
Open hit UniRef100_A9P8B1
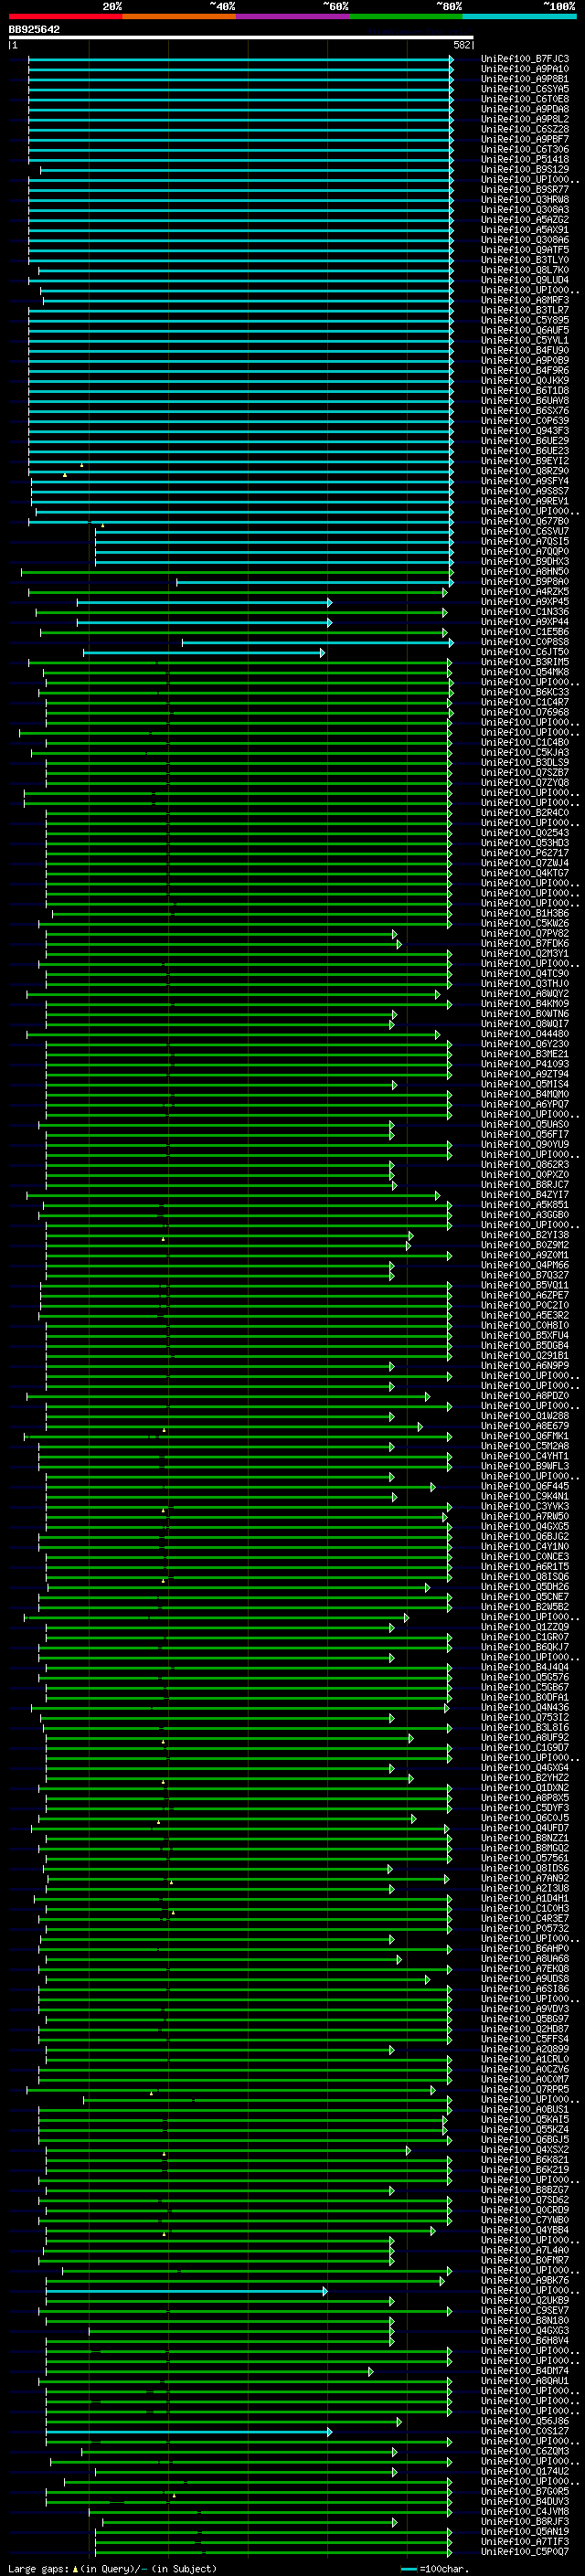[525, 79]
